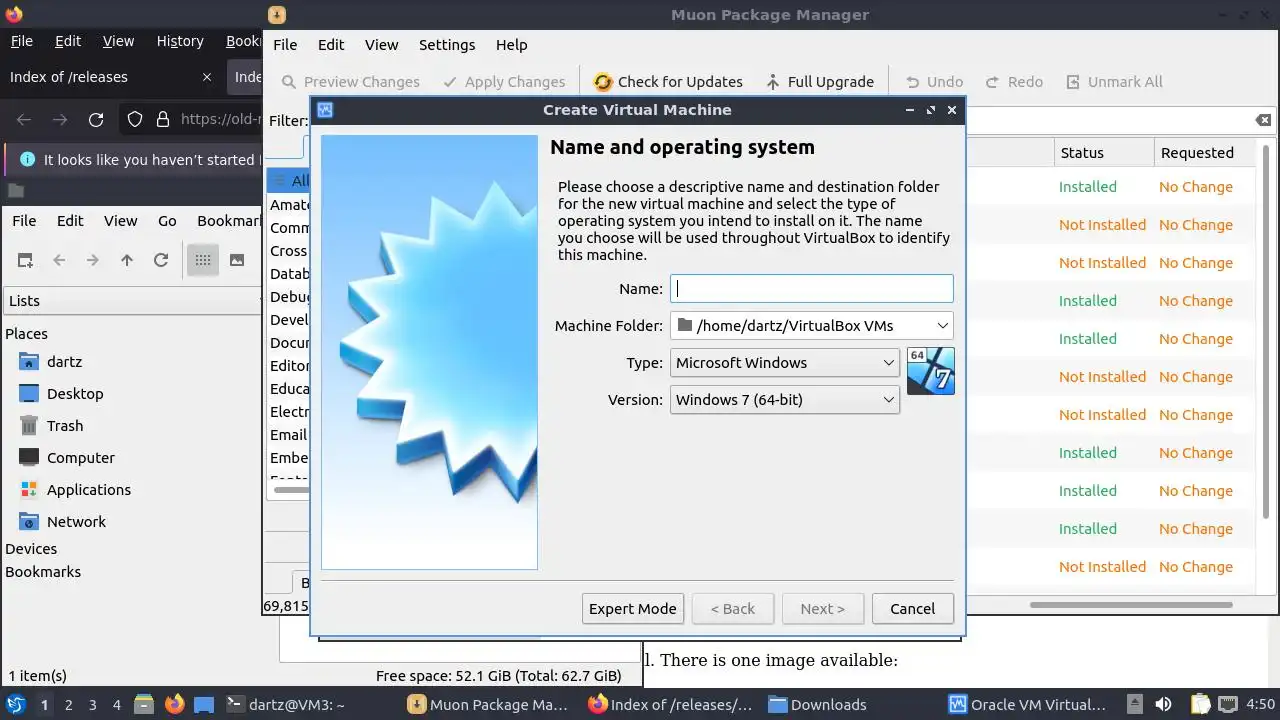
Task: Open the View menu in Muon Package Manager
Action: (382, 45)
